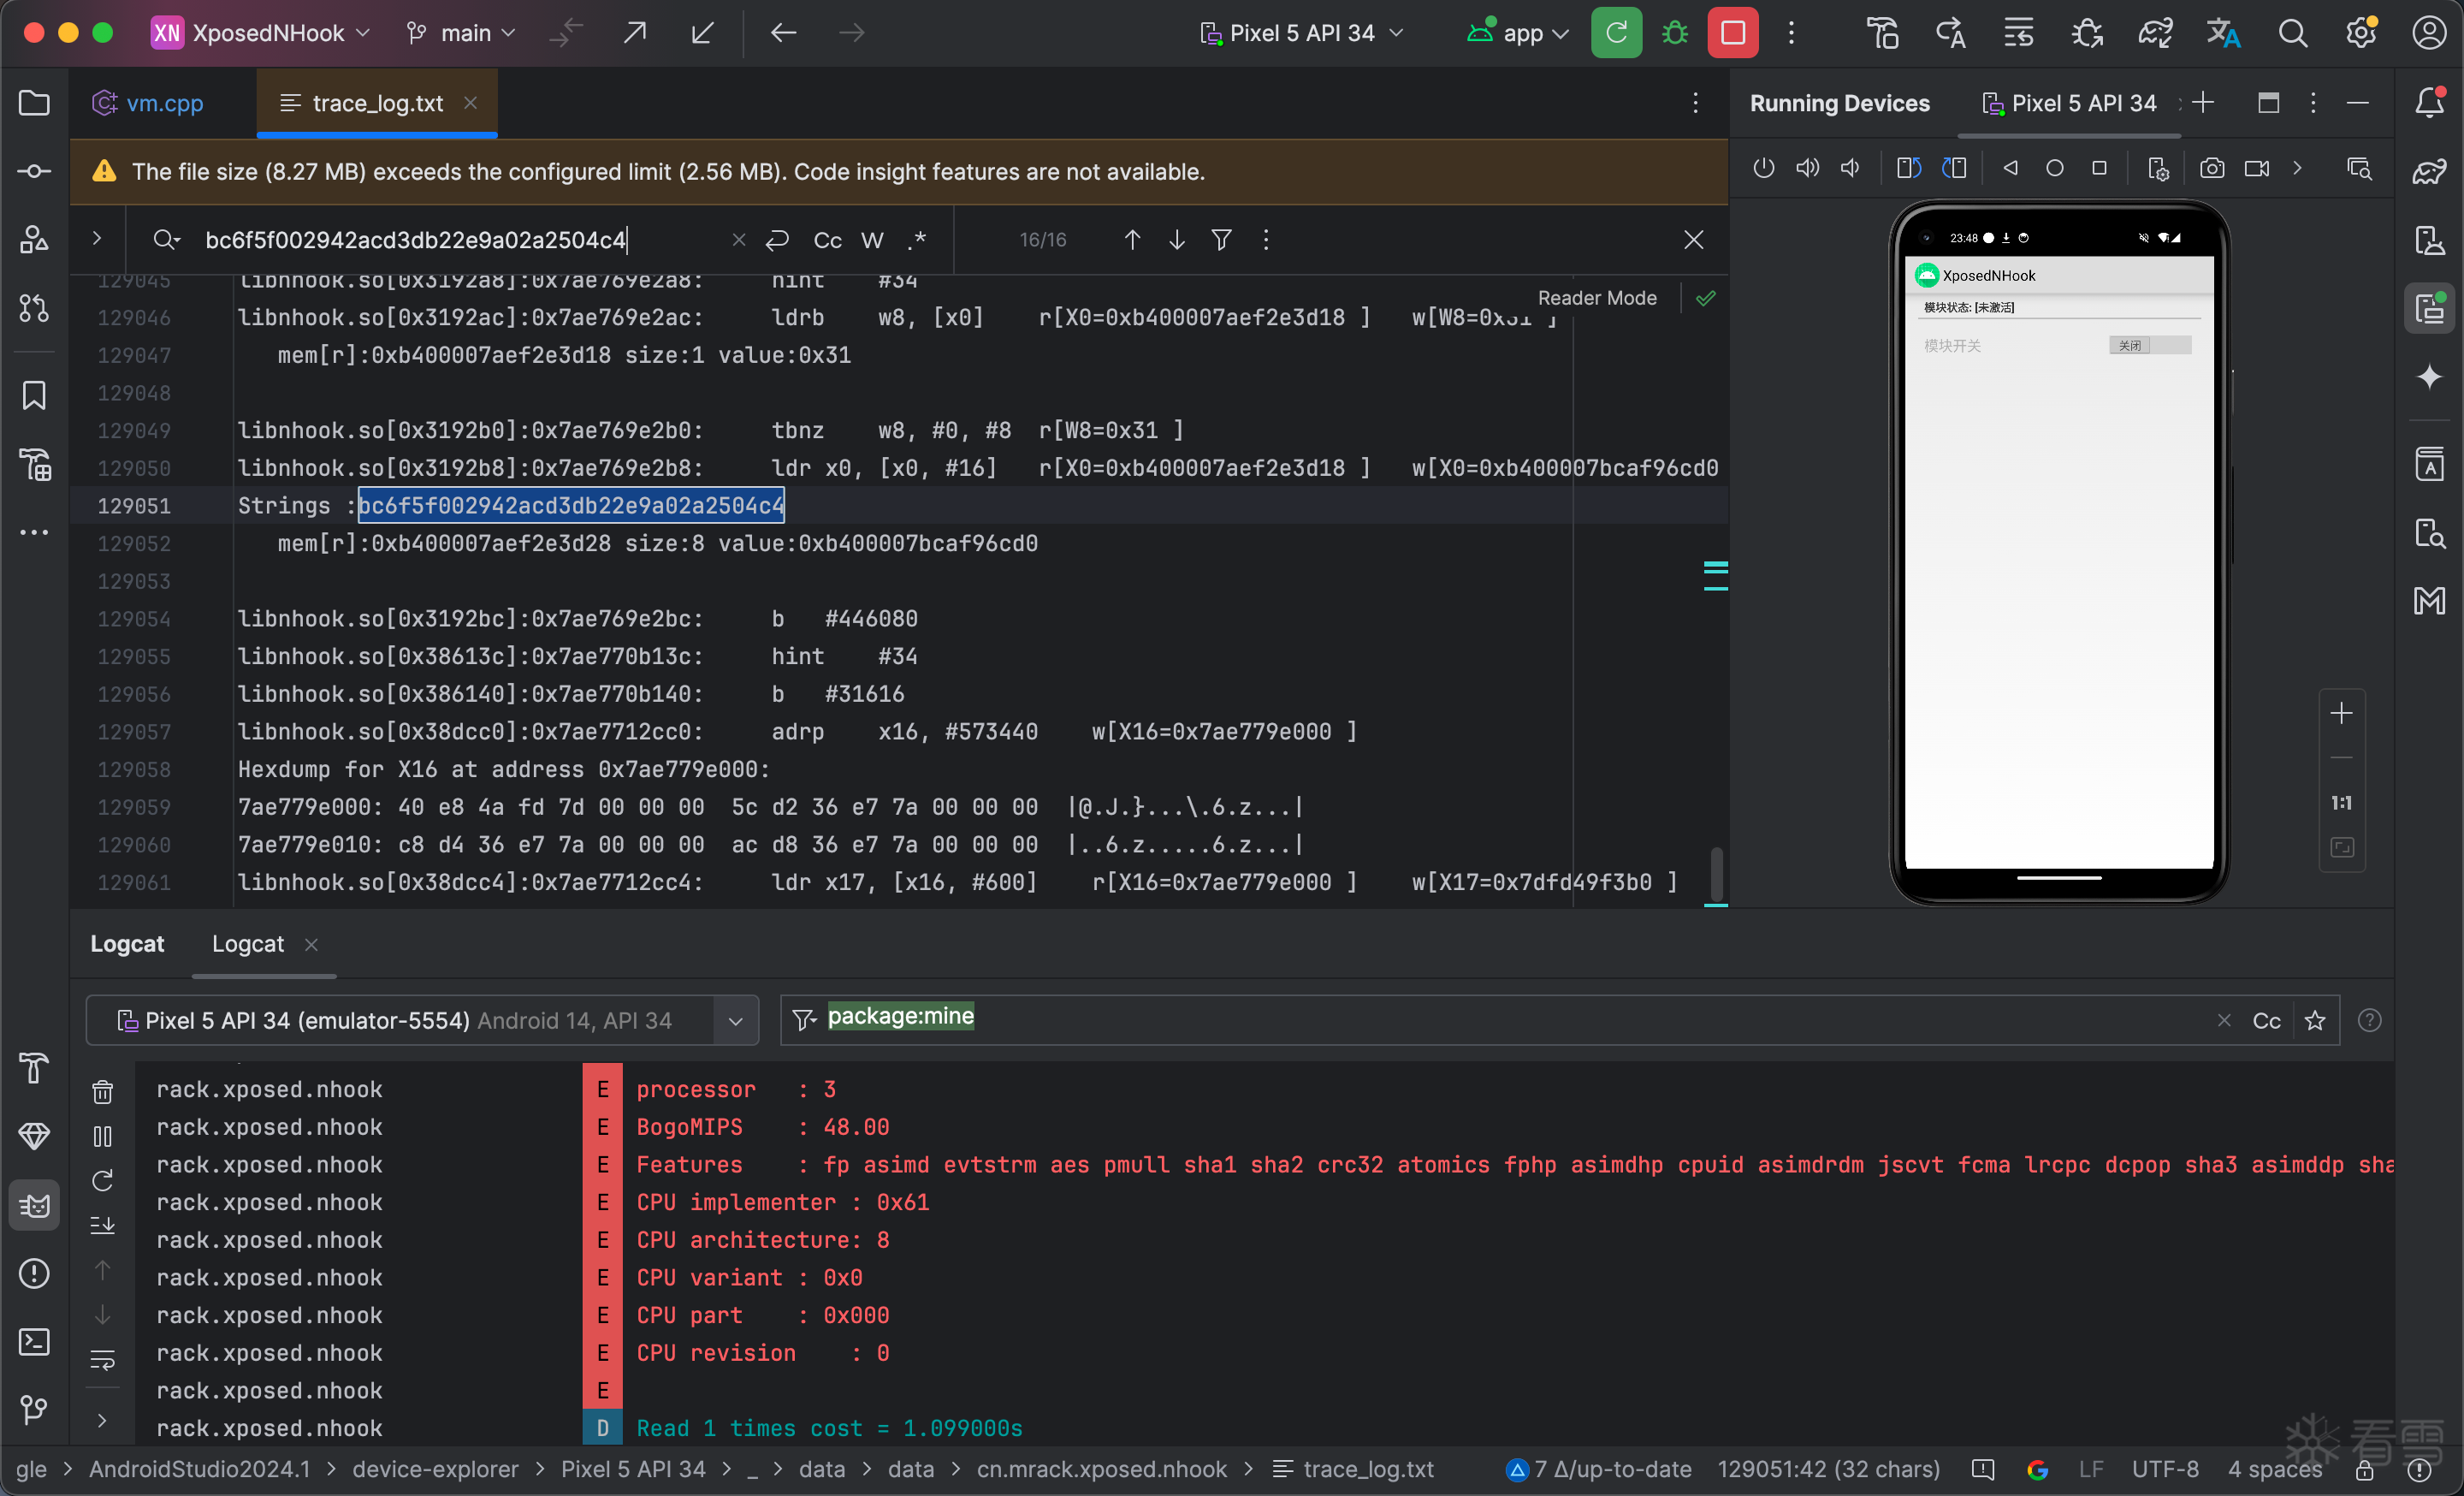Open the Terminal tool window
The height and width of the screenshot is (1496, 2464).
pos(34,1341)
